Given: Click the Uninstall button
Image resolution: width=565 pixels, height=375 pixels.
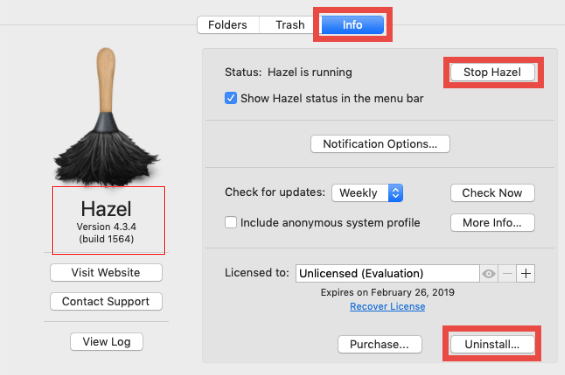Looking at the screenshot, I should coord(492,344).
